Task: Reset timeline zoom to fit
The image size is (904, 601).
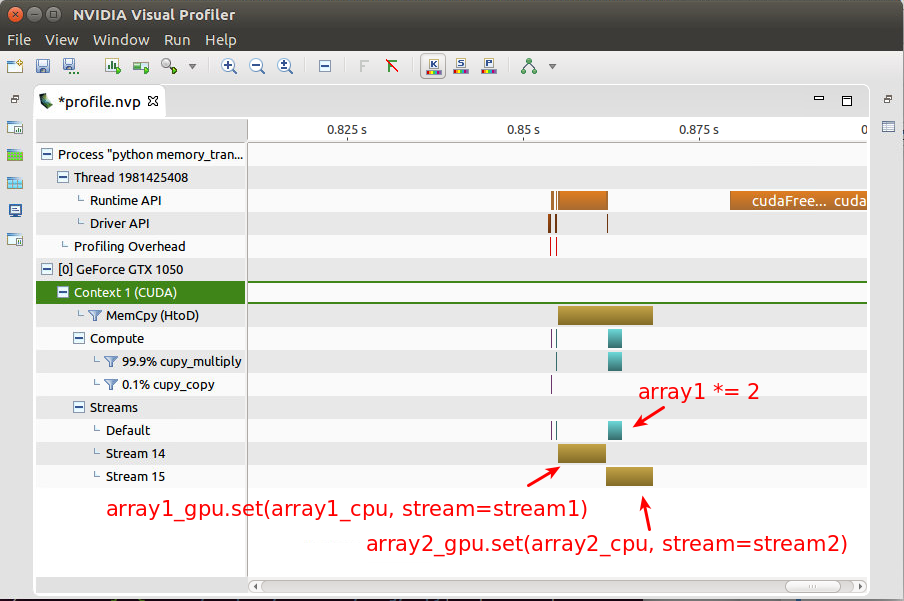Action: [284, 66]
